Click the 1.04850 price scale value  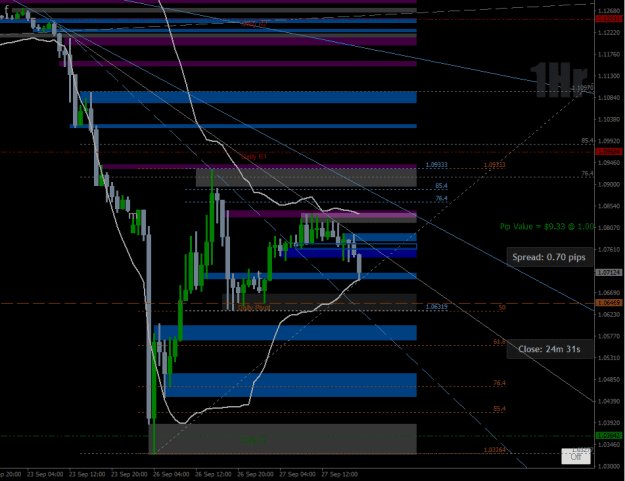click(x=609, y=379)
